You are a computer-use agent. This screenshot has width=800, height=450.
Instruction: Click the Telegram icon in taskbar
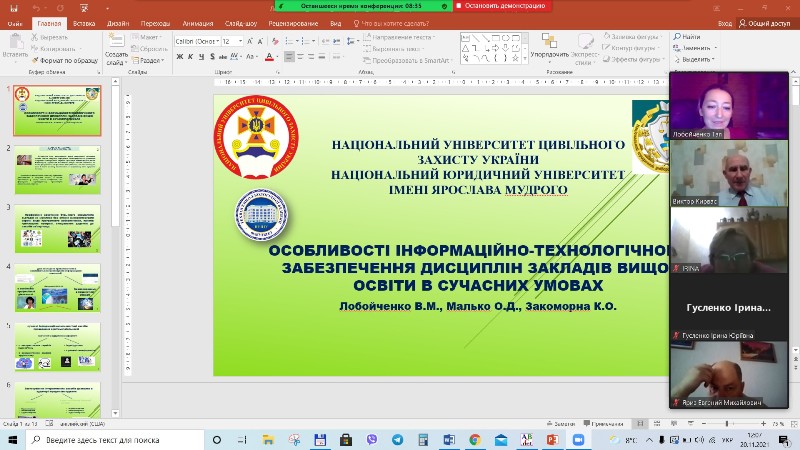[398, 439]
